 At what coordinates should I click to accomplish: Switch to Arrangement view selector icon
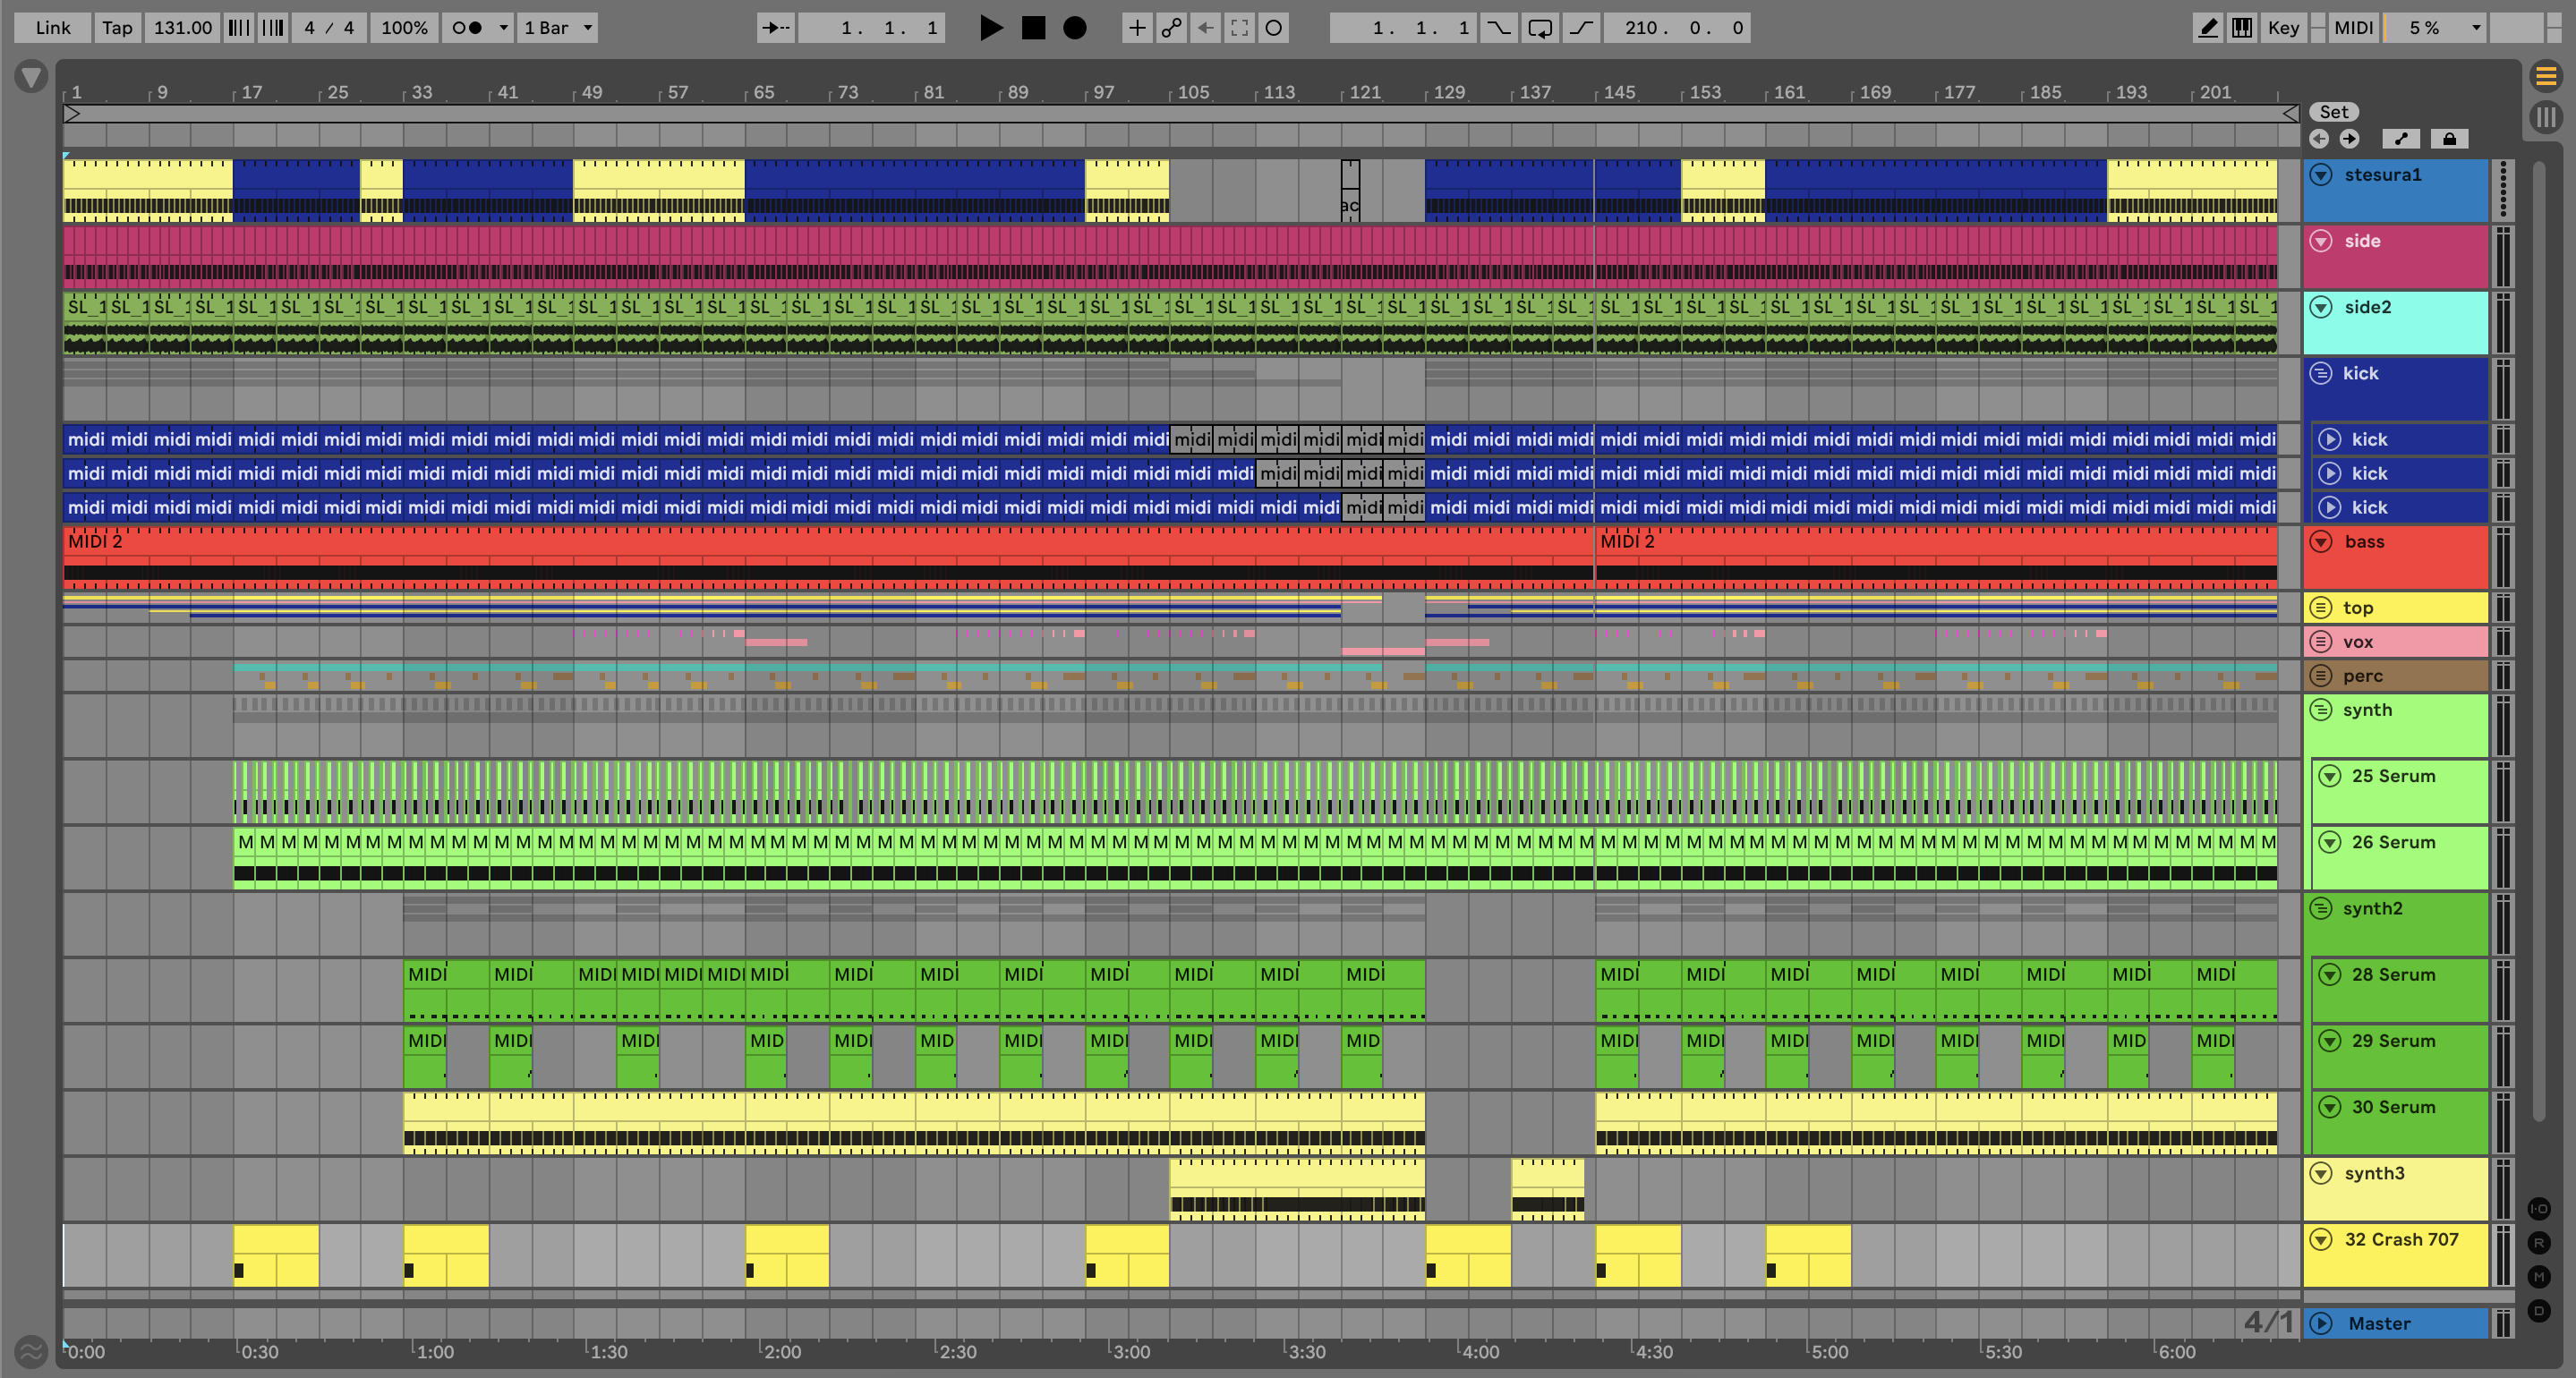(2546, 76)
